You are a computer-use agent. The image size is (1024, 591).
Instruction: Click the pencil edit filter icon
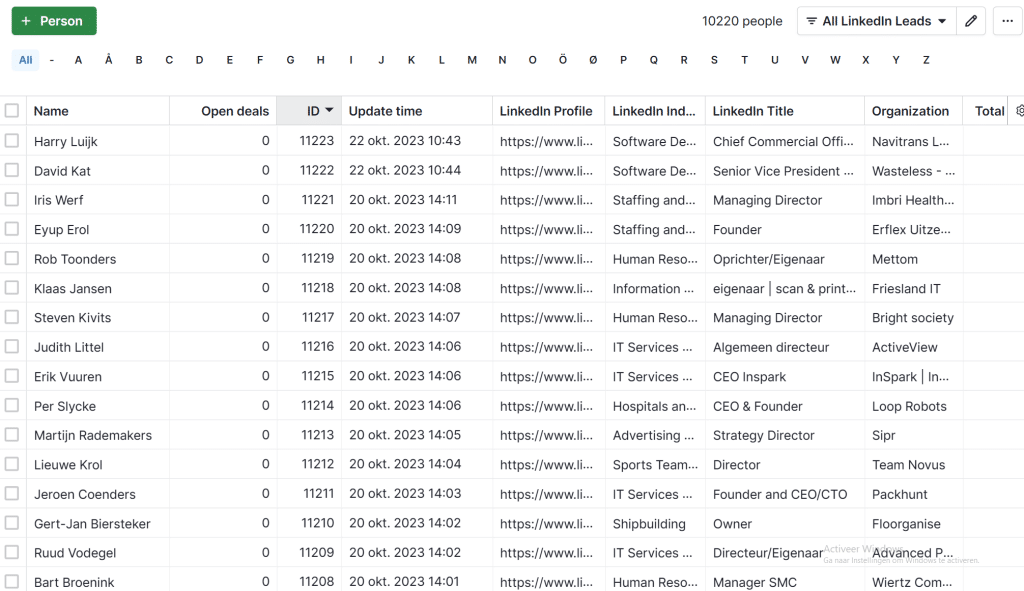[x=971, y=21]
